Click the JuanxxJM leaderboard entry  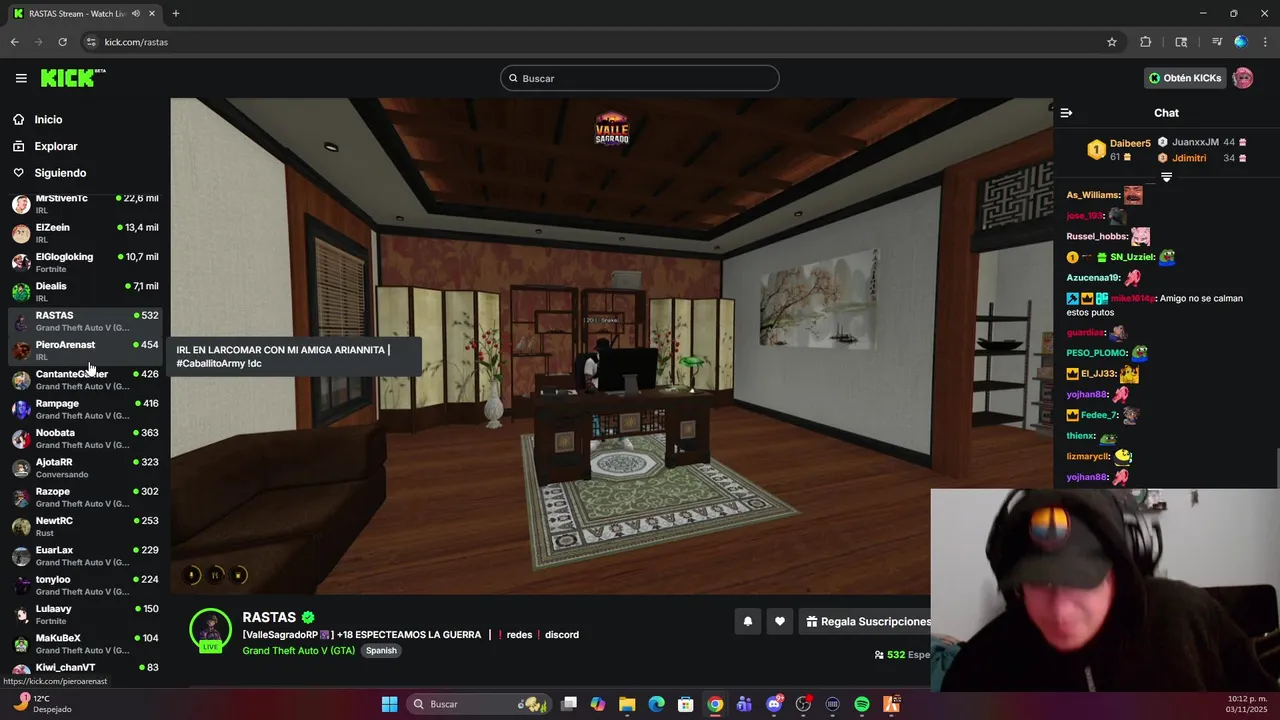(x=1202, y=143)
